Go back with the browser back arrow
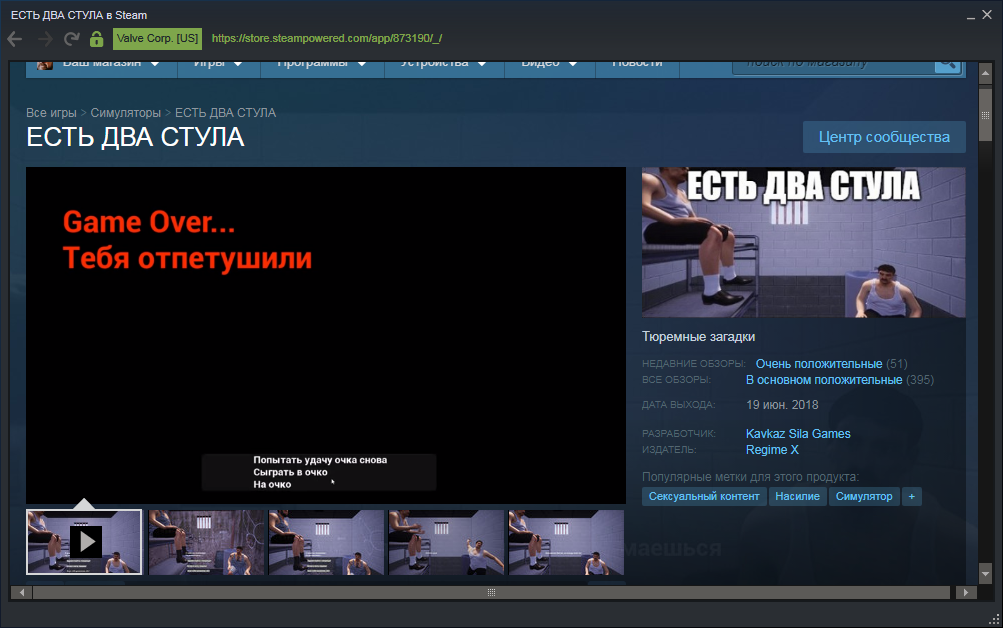Viewport: 1003px width, 628px height. pos(15,39)
